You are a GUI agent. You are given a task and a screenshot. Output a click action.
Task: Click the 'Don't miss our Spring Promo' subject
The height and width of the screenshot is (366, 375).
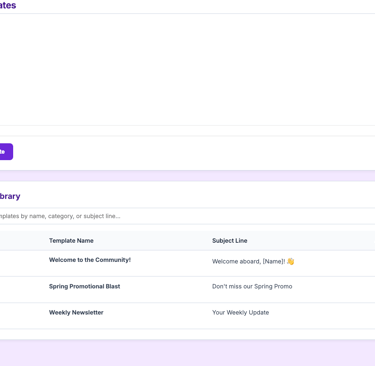252,286
